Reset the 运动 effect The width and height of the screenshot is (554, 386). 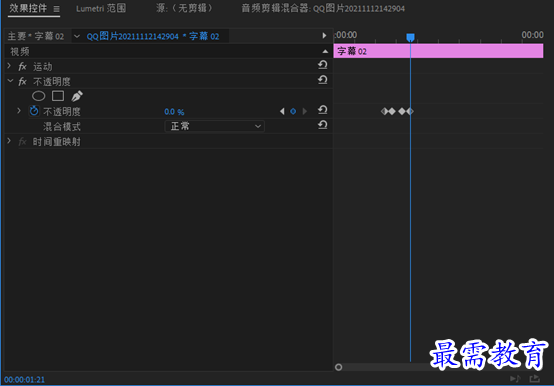[322, 65]
